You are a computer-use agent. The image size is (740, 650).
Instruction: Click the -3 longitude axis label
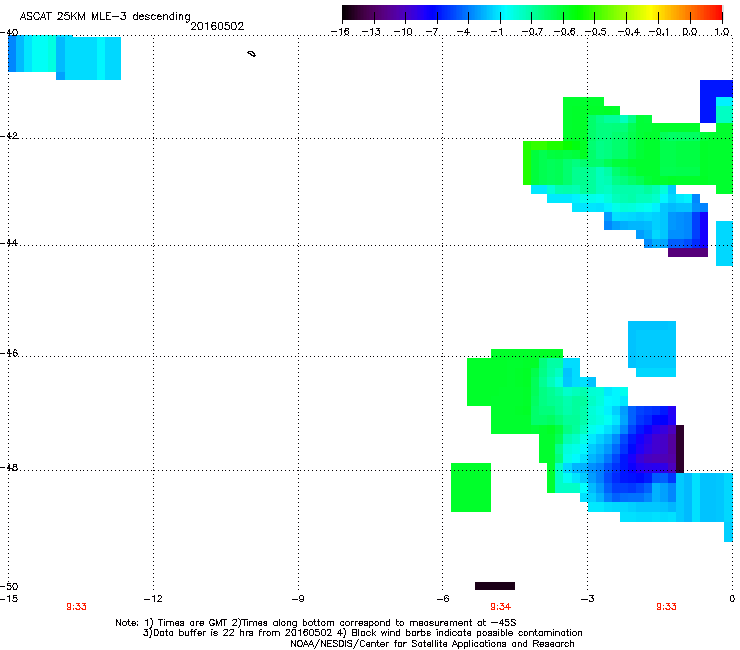point(587,599)
